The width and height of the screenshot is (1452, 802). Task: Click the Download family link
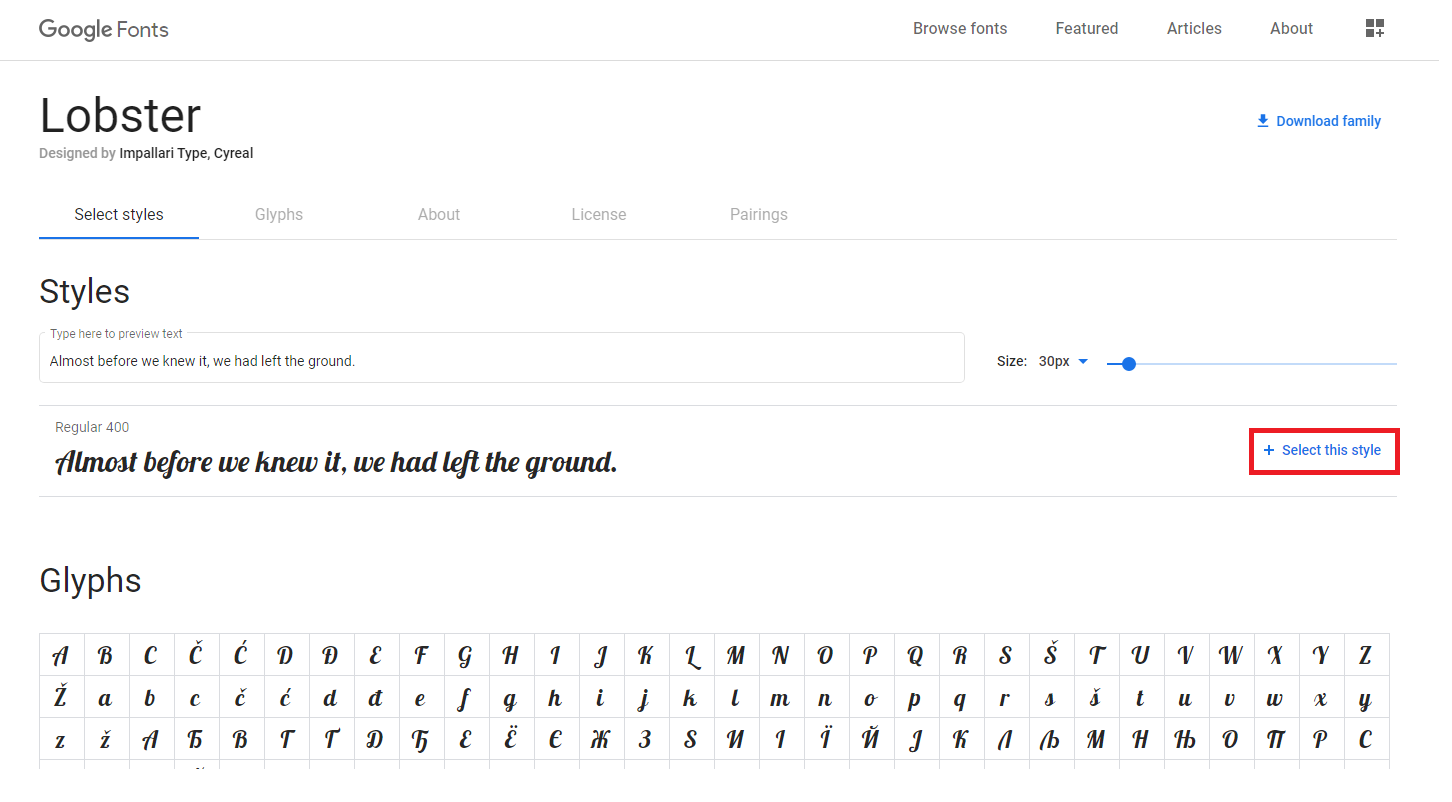(x=1318, y=121)
